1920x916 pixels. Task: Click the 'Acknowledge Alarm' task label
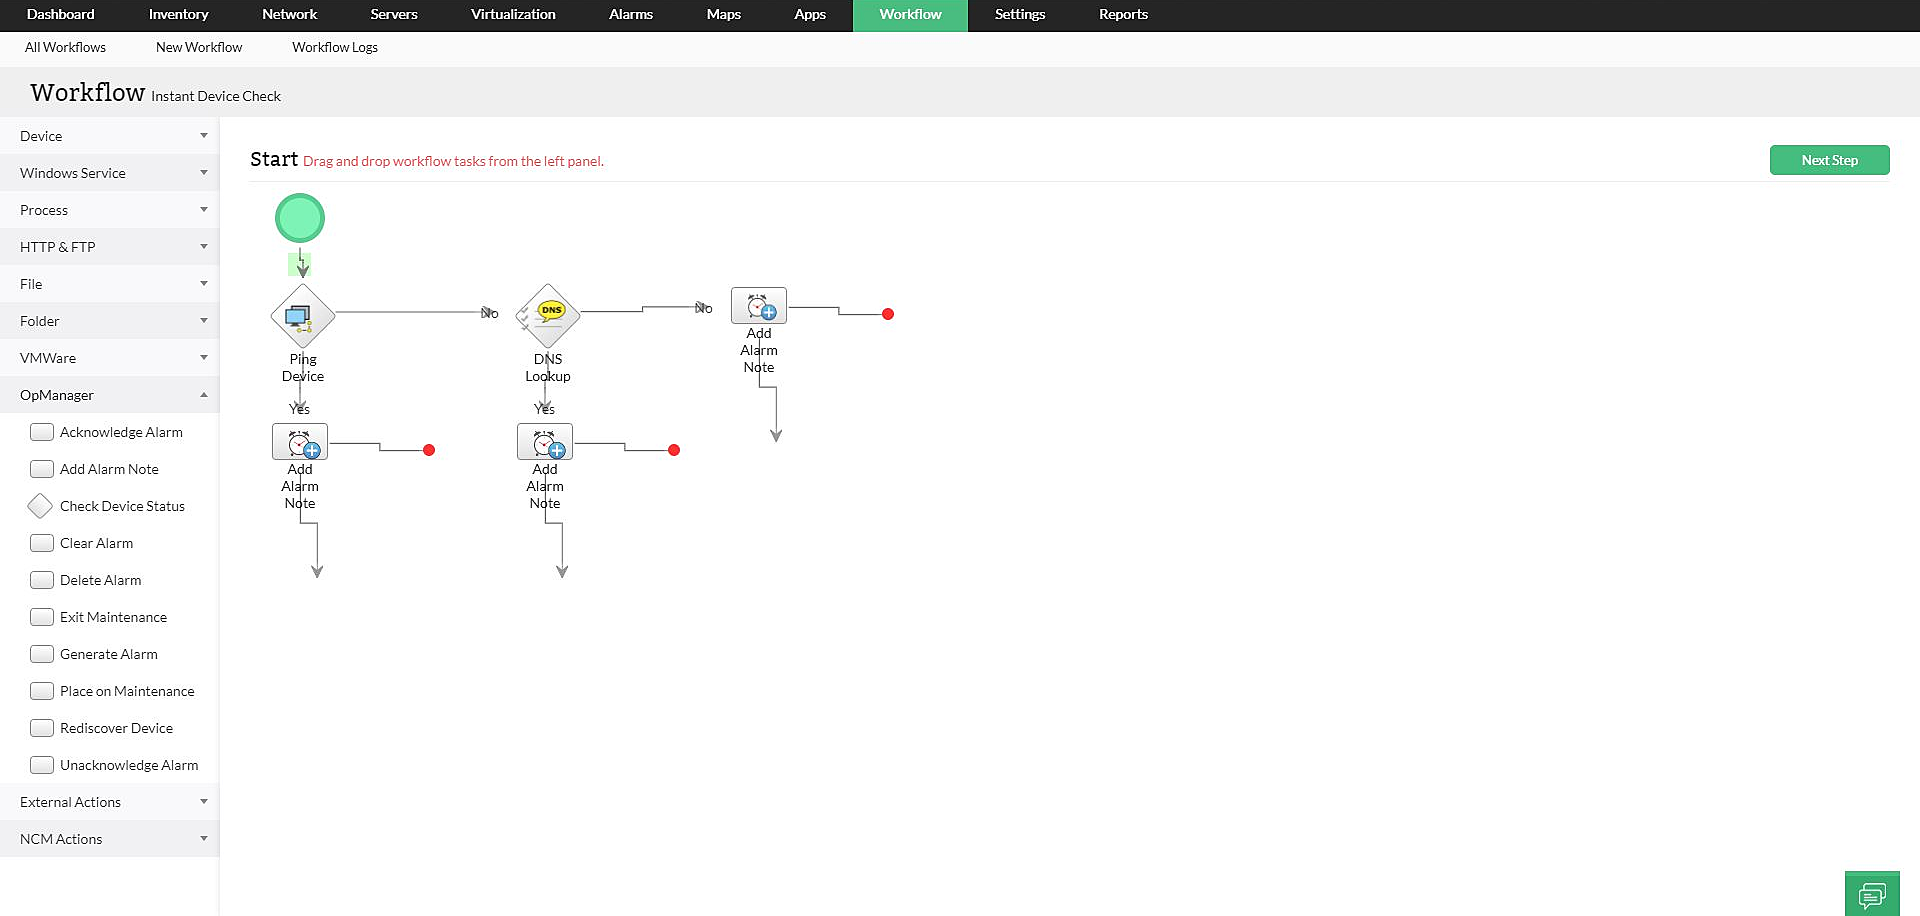pos(121,432)
